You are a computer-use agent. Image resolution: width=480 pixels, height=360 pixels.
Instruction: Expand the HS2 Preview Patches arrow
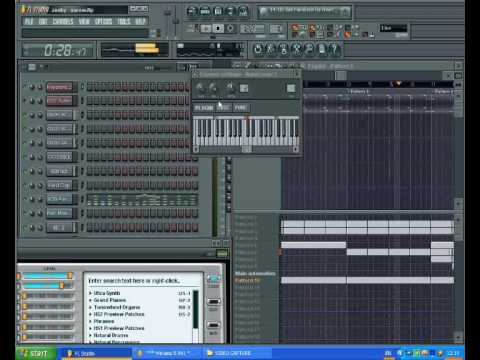coord(90,314)
